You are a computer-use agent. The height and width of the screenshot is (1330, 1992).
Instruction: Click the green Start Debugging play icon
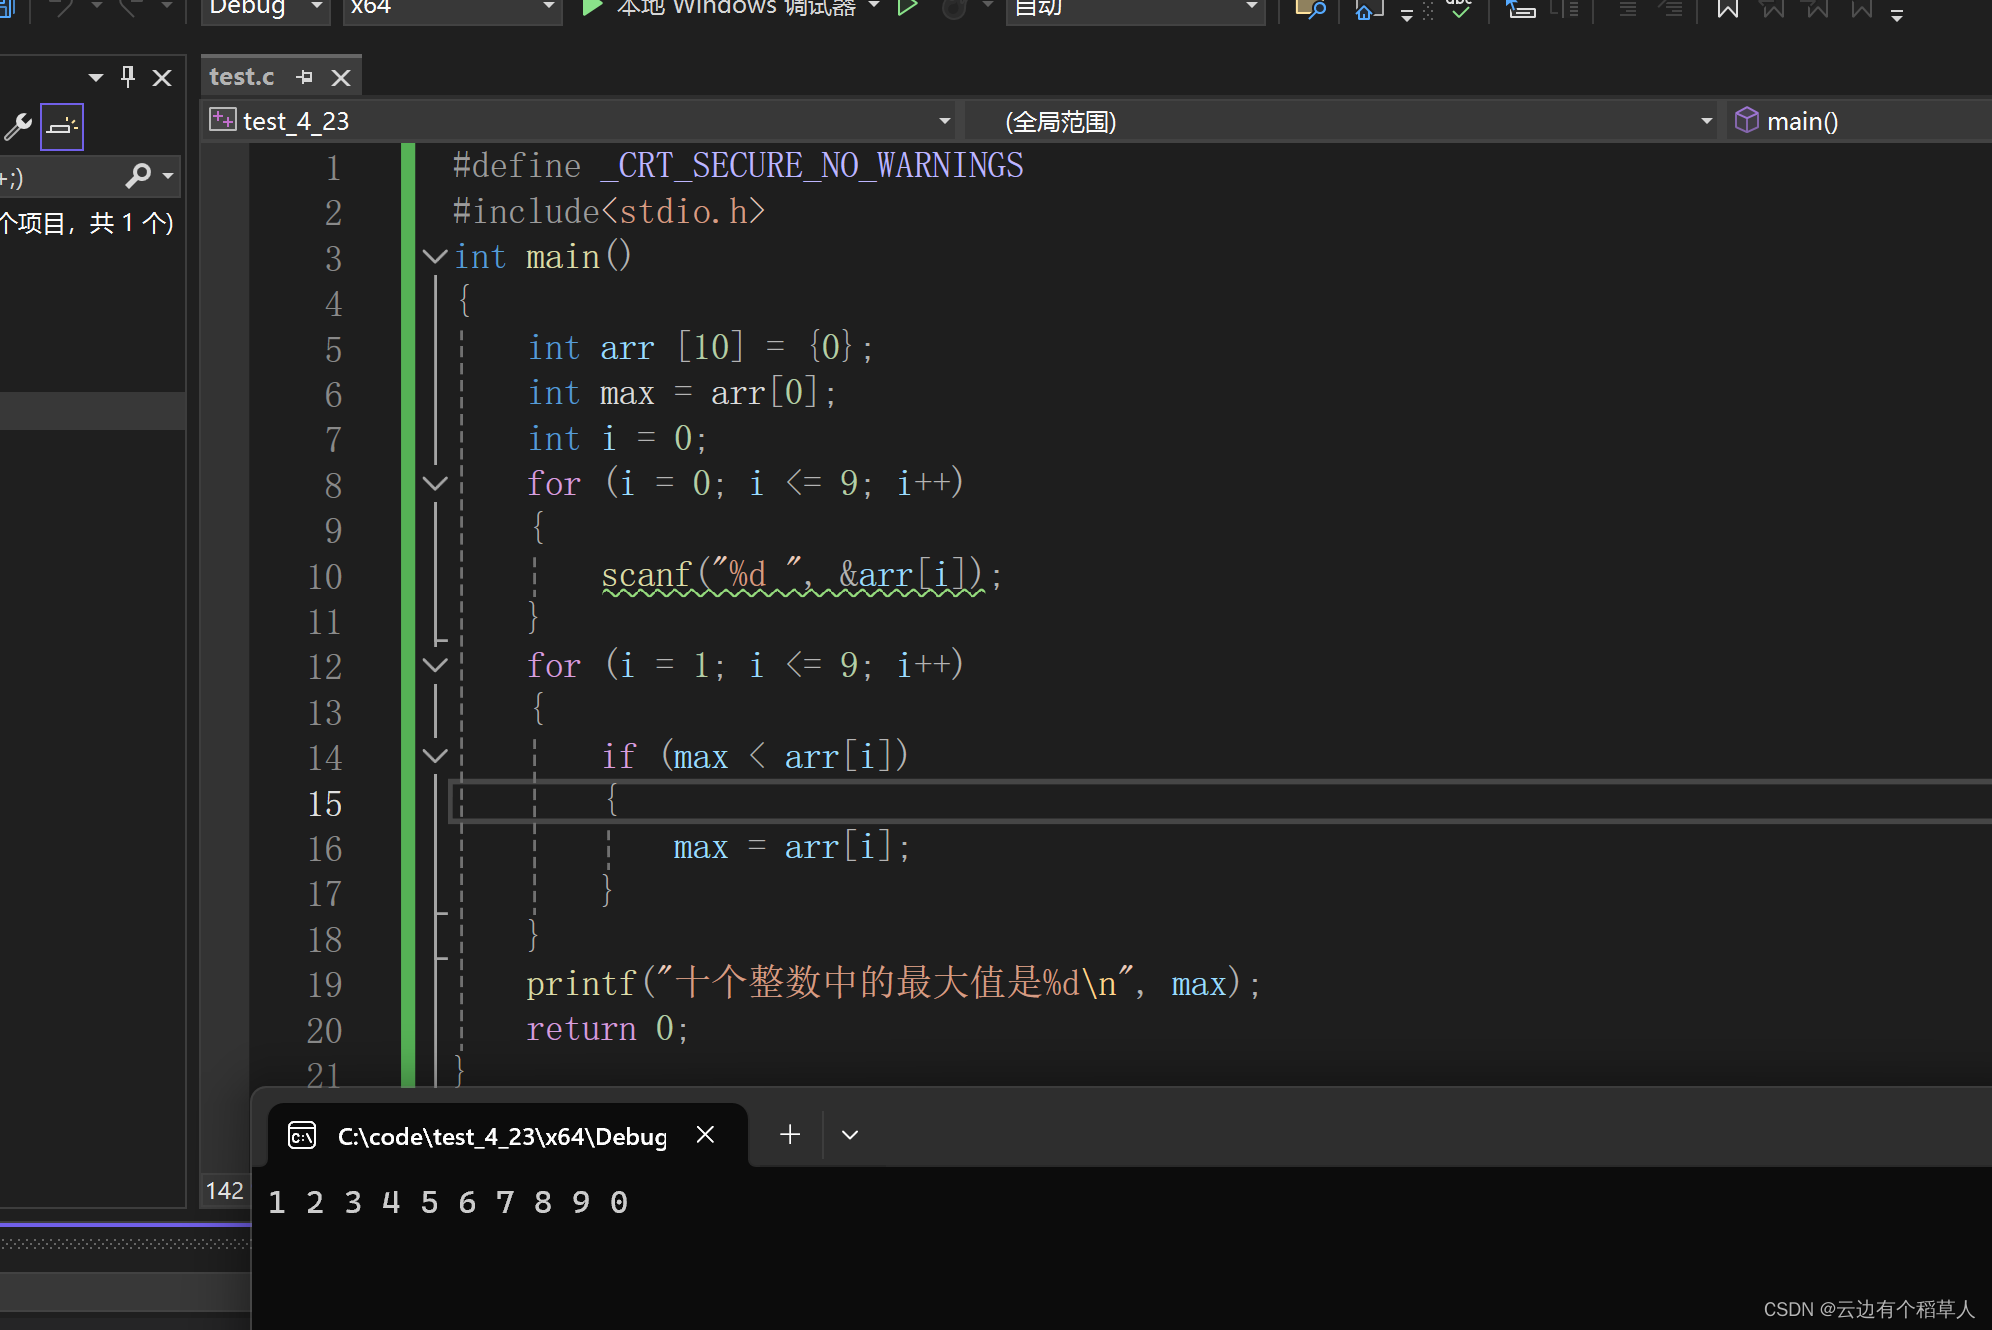(592, 8)
